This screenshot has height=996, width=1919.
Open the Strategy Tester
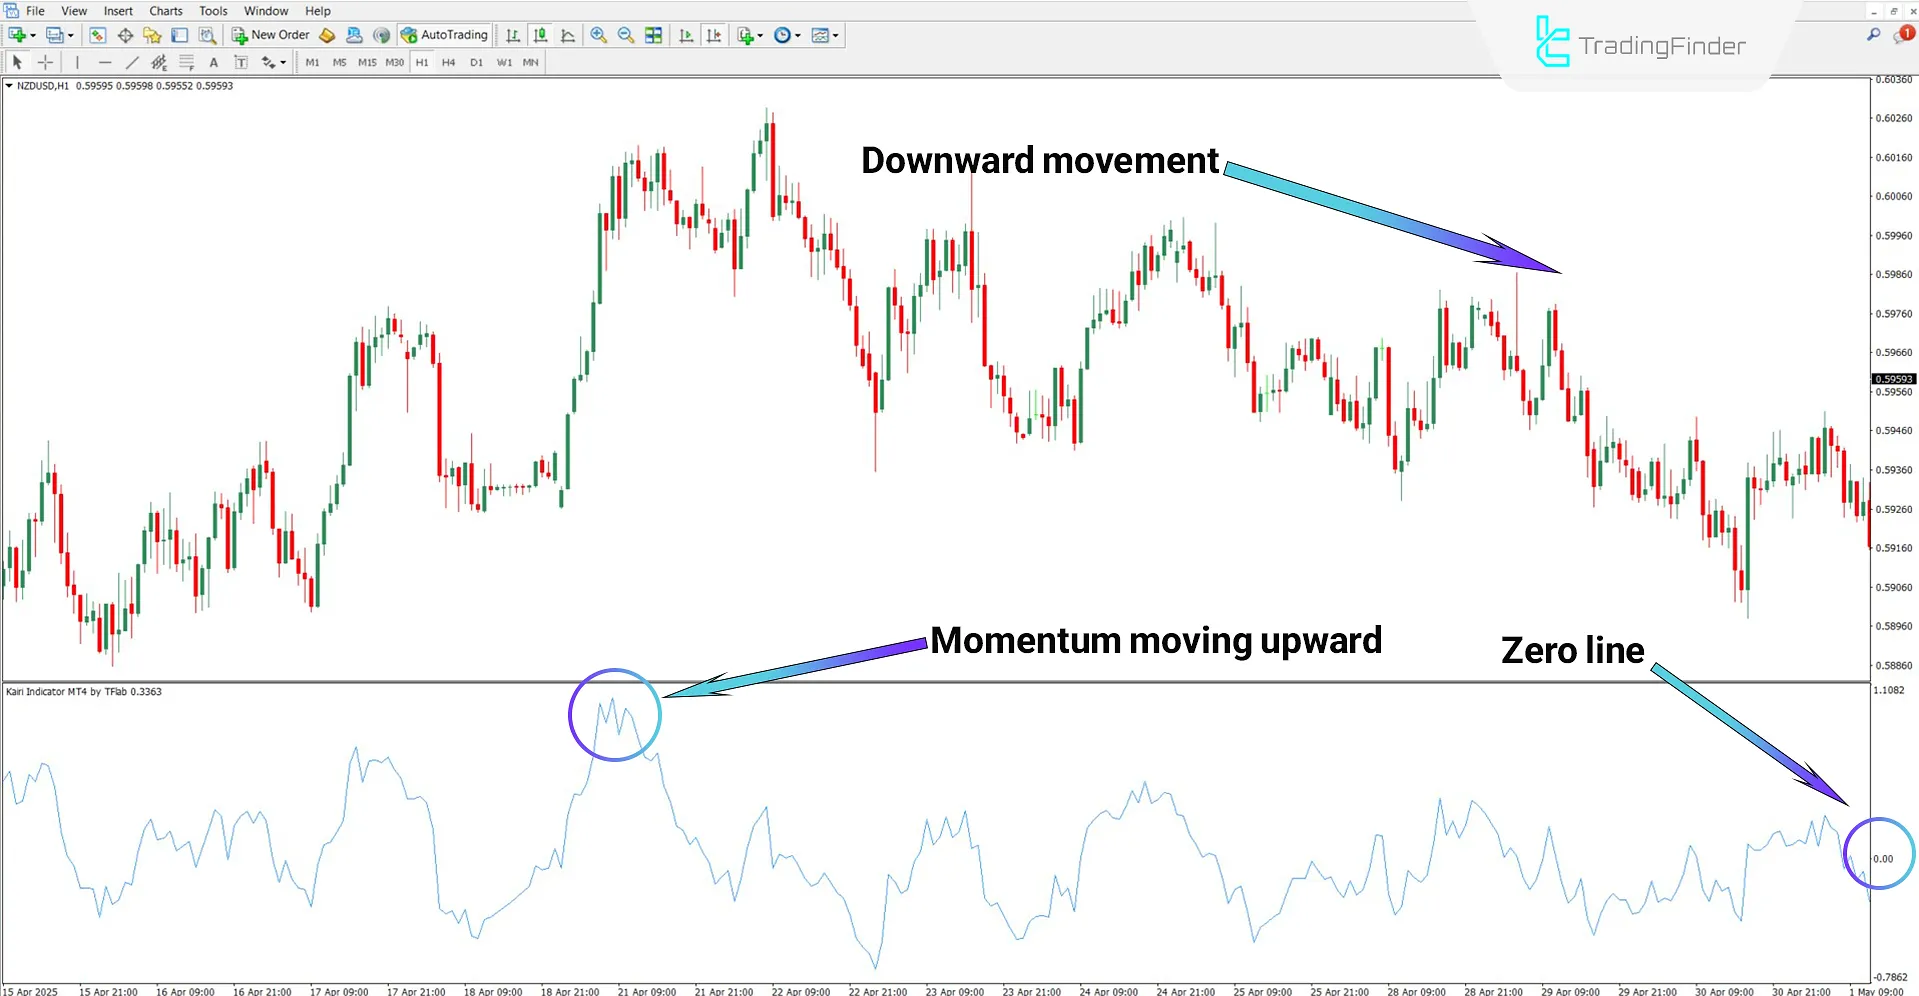pyautogui.click(x=208, y=35)
